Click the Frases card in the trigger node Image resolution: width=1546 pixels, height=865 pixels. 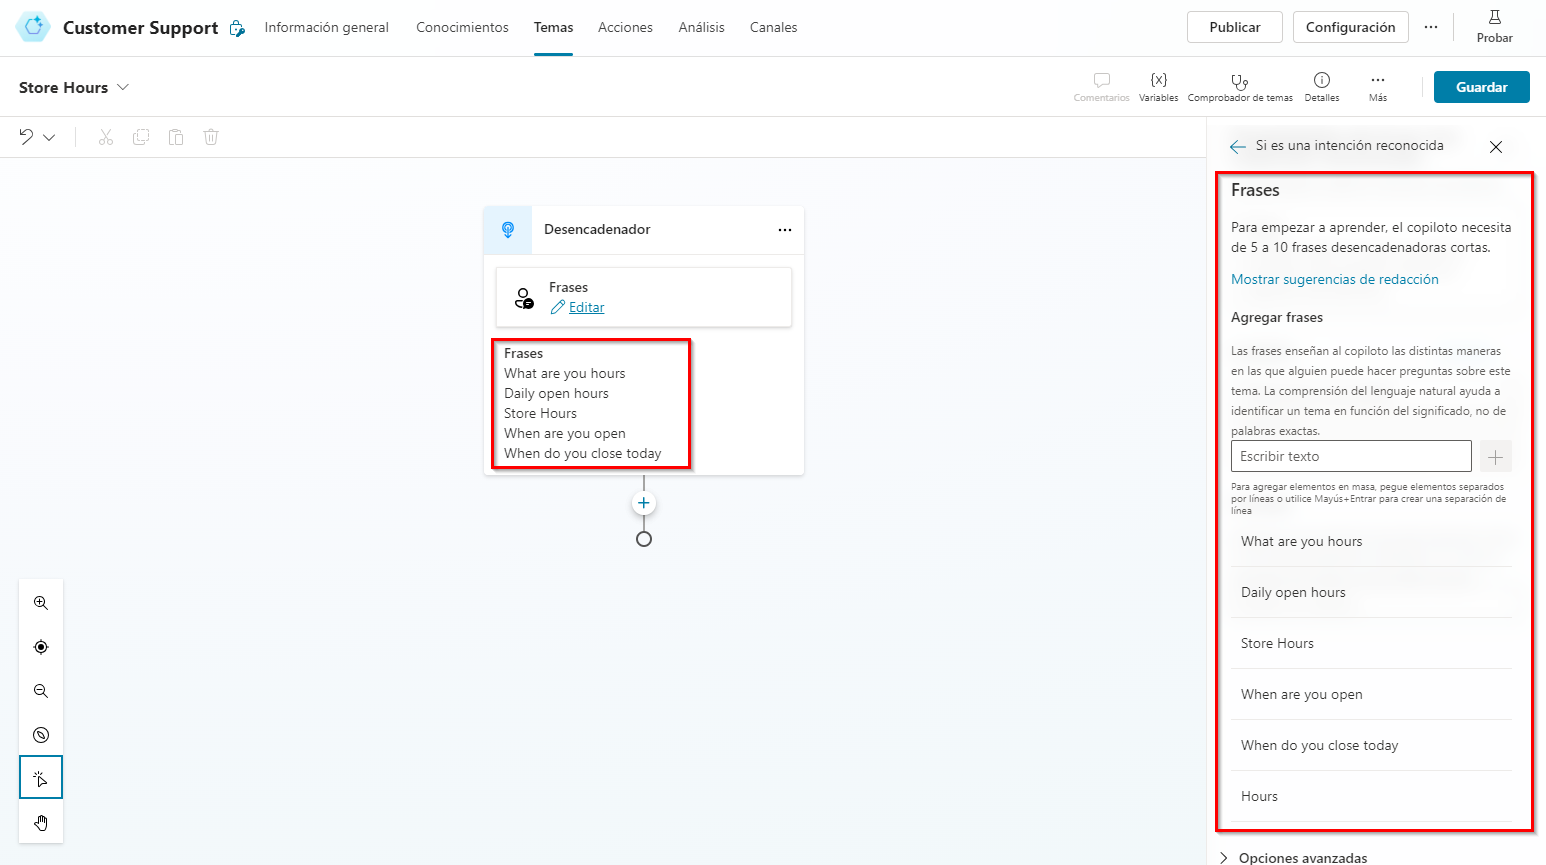tap(644, 297)
